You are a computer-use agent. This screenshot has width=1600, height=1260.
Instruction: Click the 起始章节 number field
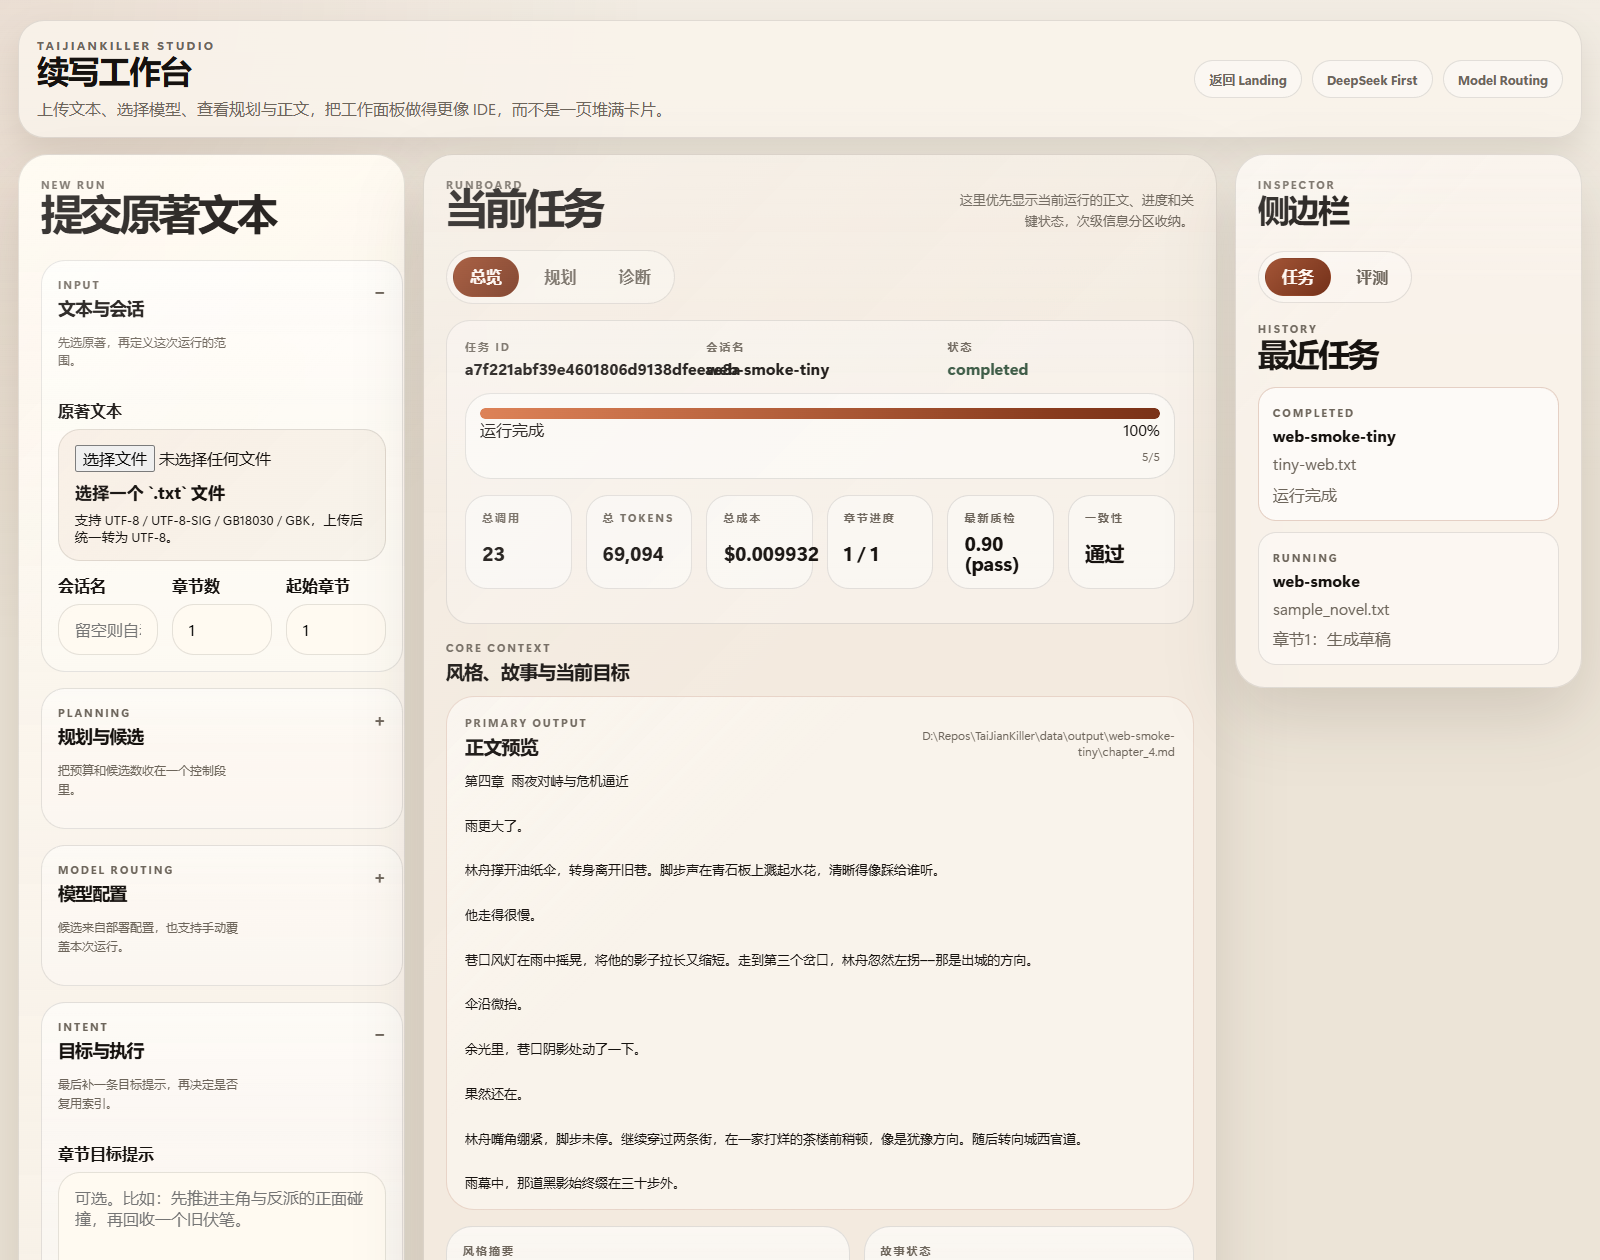pyautogui.click(x=335, y=629)
